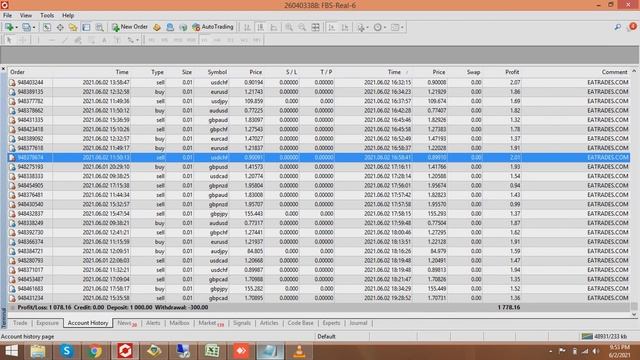
Task: Toggle the Data Window crosshair icon
Action: (60, 27)
